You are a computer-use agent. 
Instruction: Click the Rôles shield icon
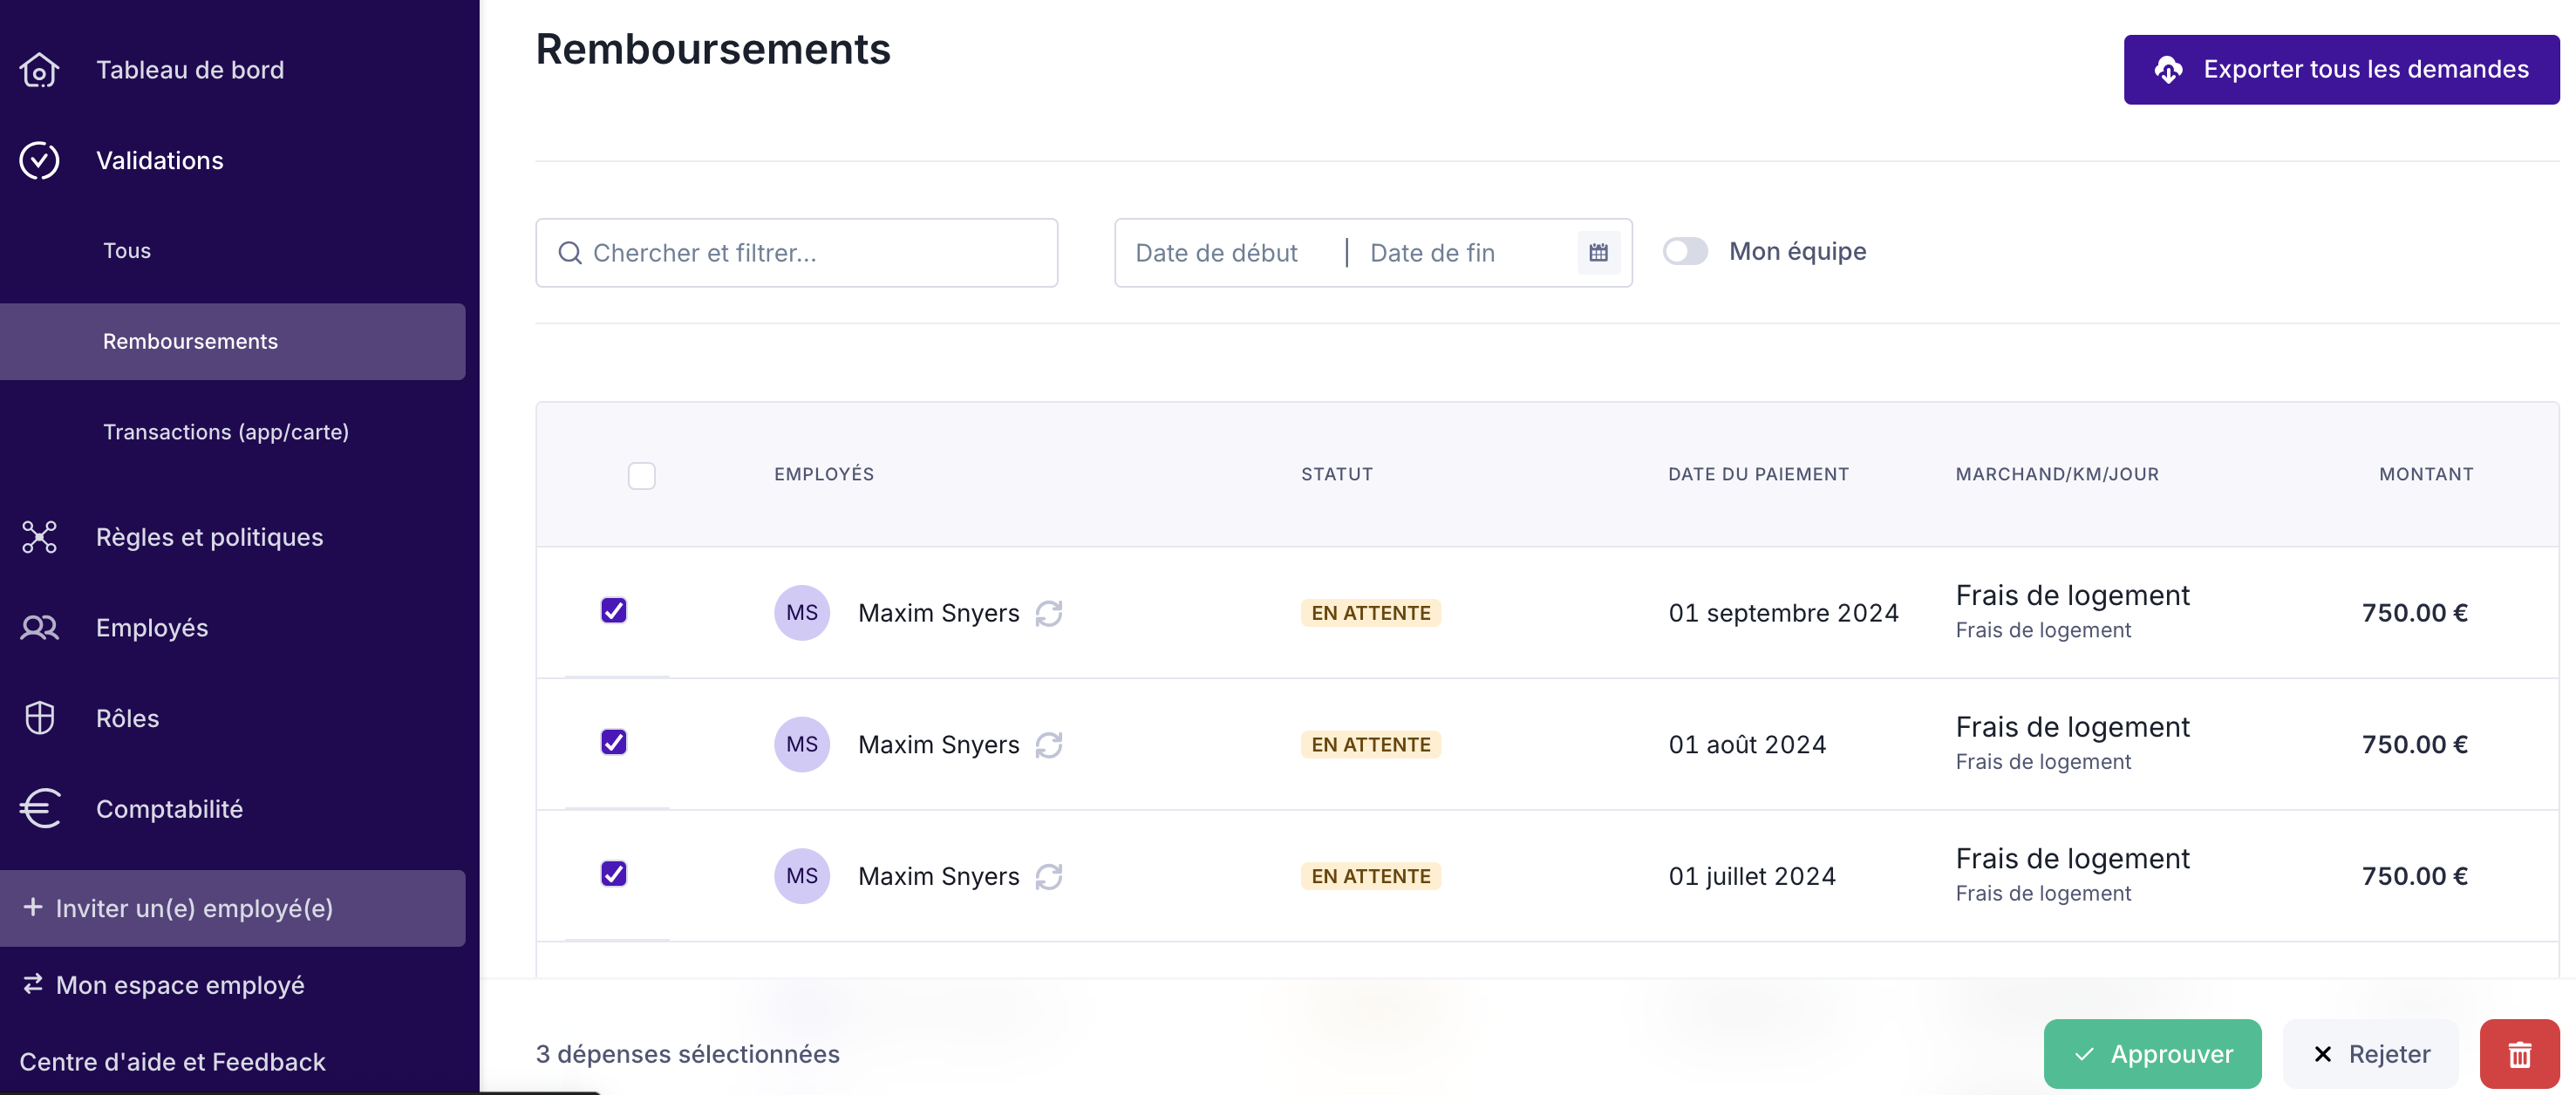point(39,718)
